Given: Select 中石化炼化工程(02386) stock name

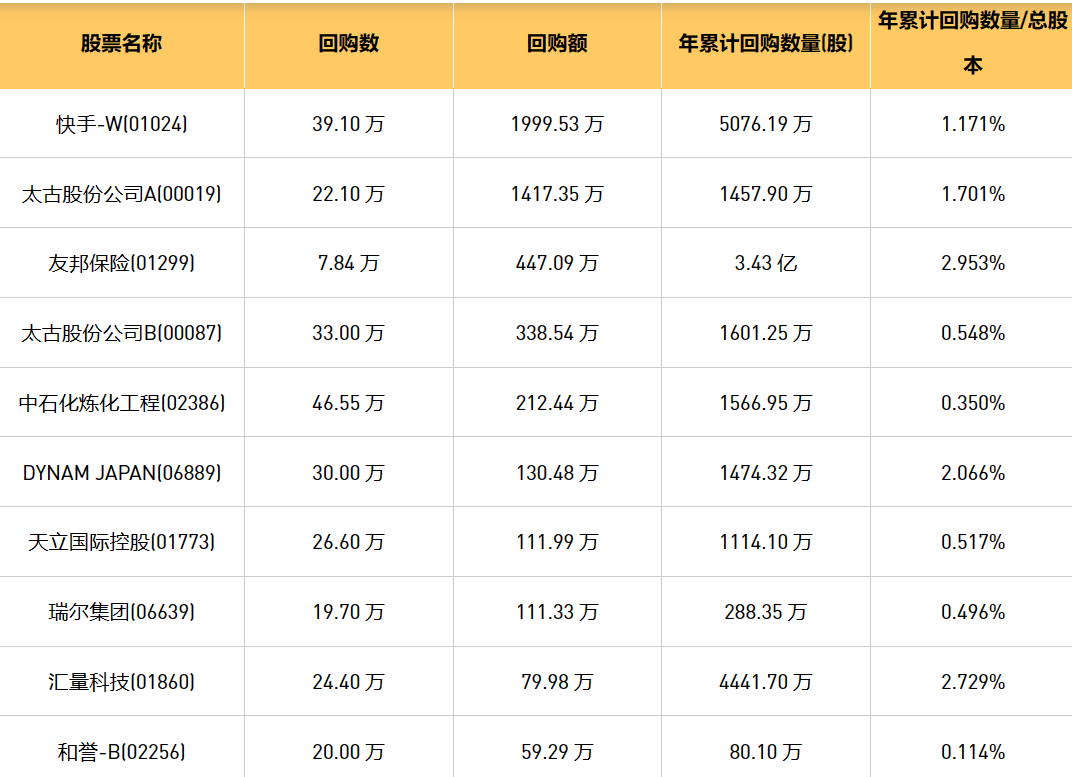Looking at the screenshot, I should 122,403.
